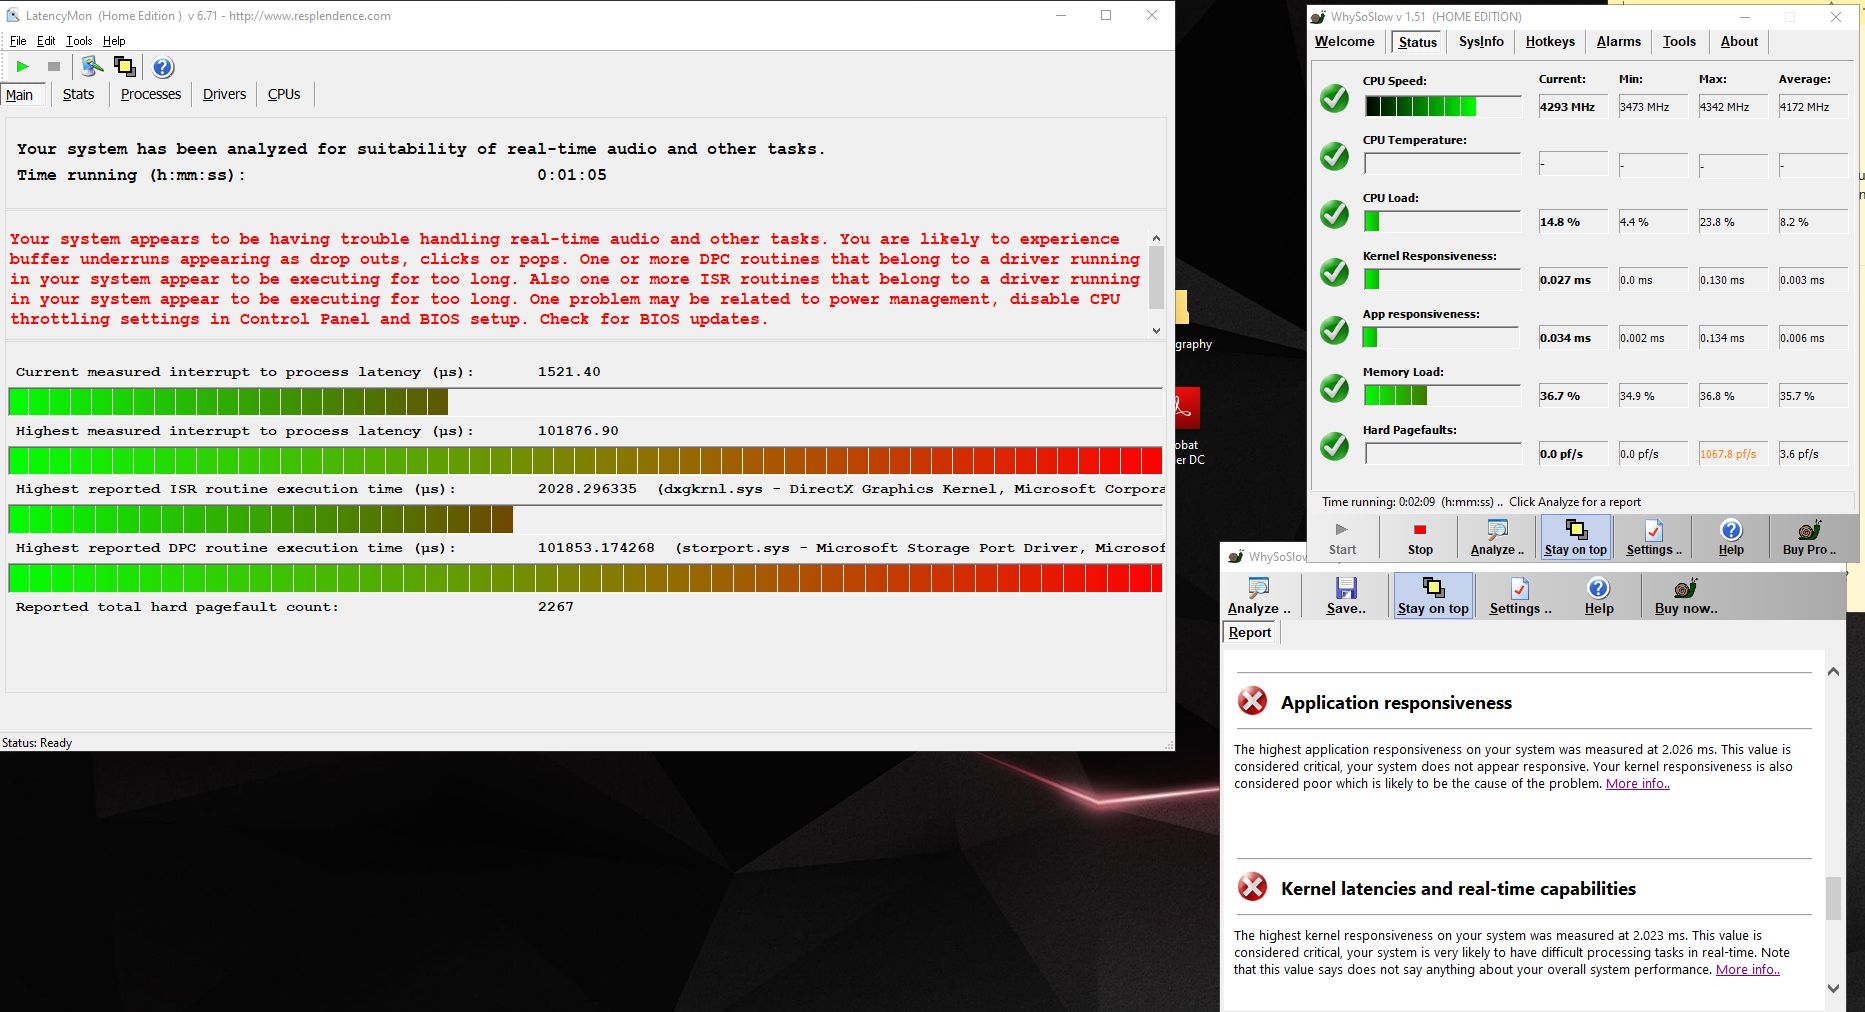Viewport: 1865px width, 1012px height.
Task: Click the green check beside Kernel Responsiveness
Action: pyautogui.click(x=1334, y=272)
